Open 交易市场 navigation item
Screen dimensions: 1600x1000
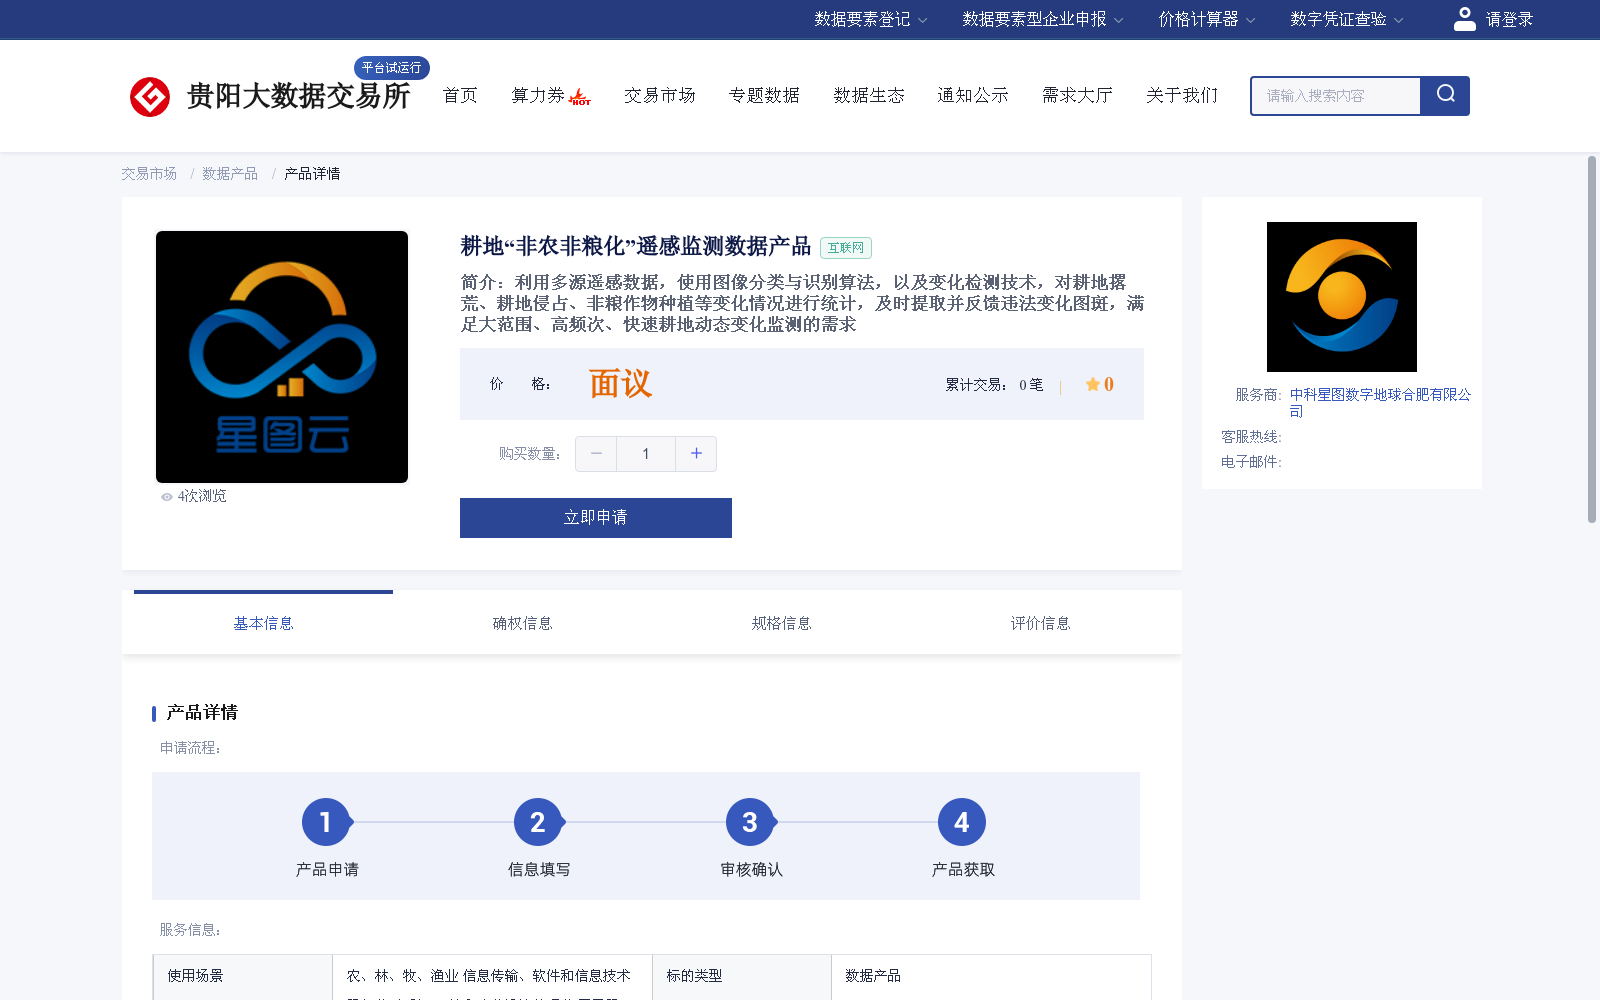pyautogui.click(x=660, y=96)
